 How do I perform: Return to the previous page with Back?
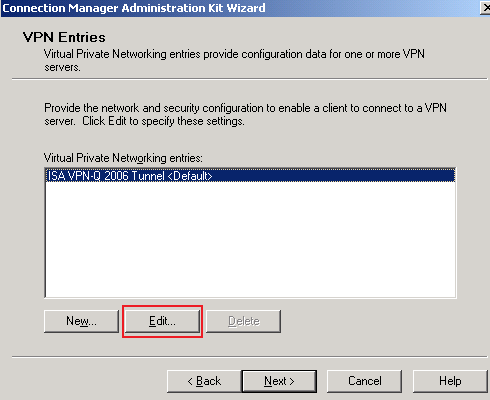click(x=204, y=381)
